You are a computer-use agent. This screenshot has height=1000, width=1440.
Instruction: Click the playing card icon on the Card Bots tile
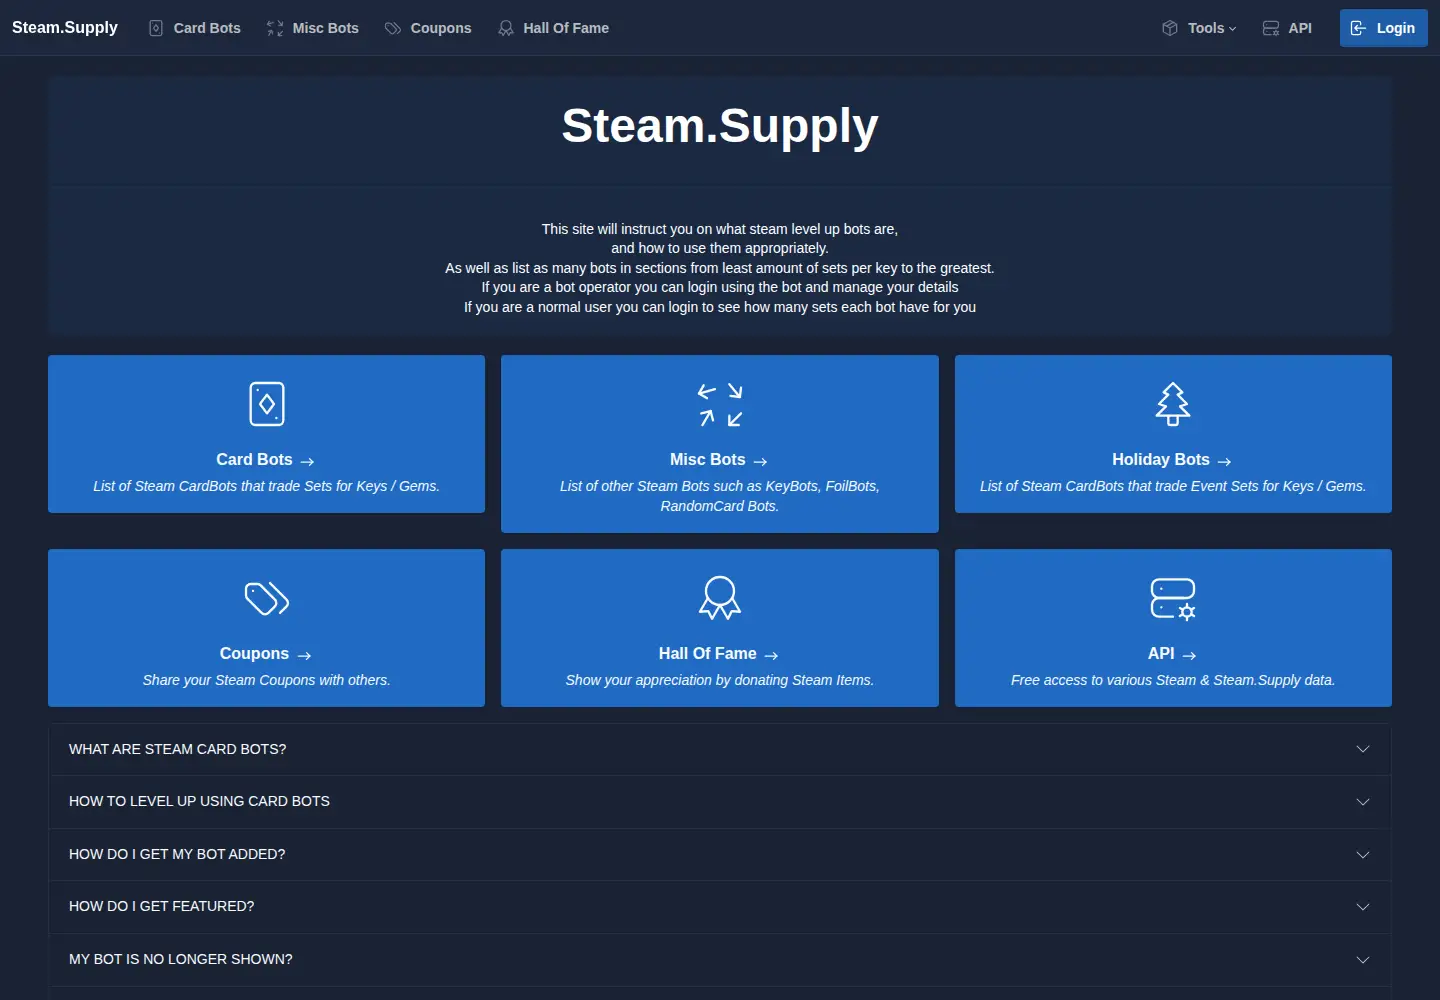point(267,404)
